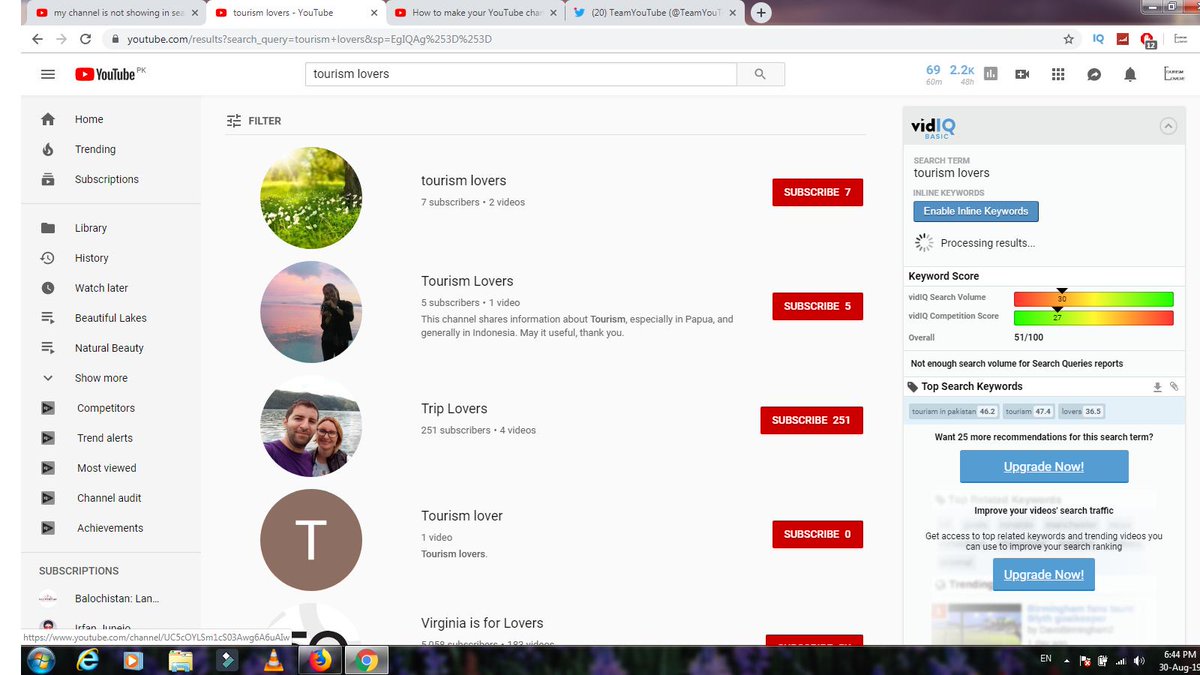Open the green meadow channel thumbnail
1200x675 pixels.
[x=311, y=197]
